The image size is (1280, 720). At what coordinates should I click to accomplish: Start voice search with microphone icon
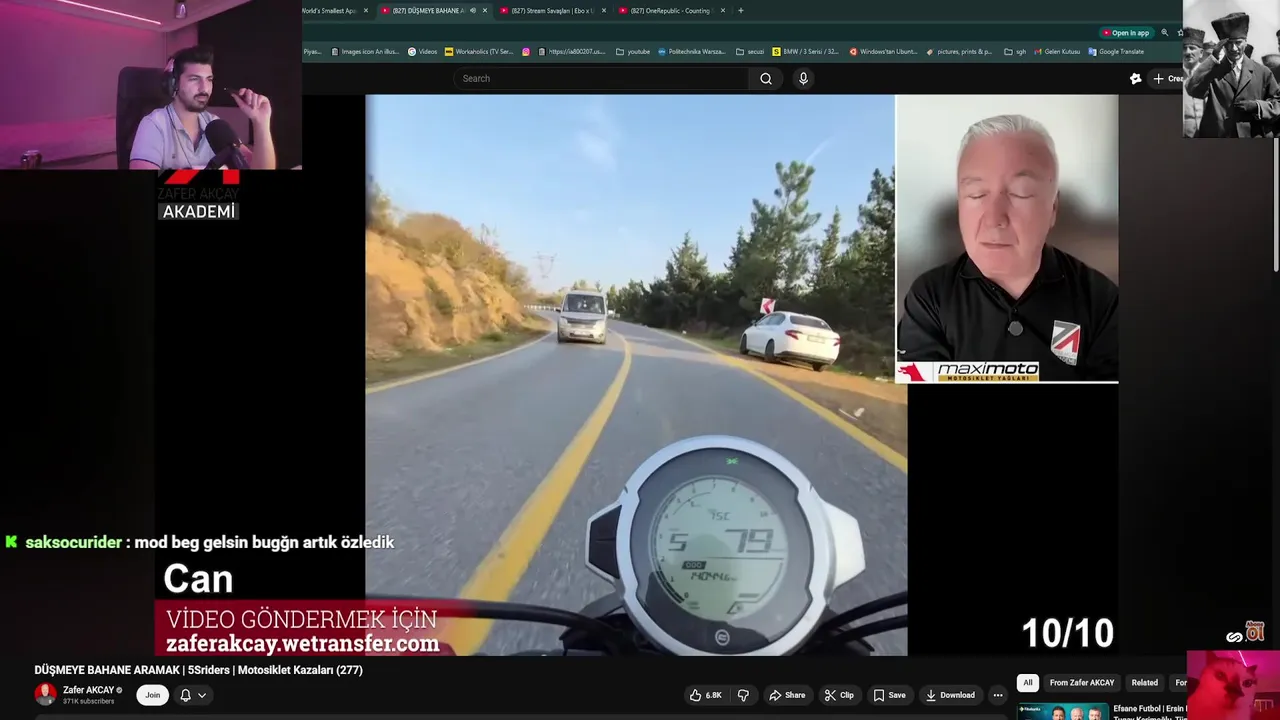click(x=803, y=79)
